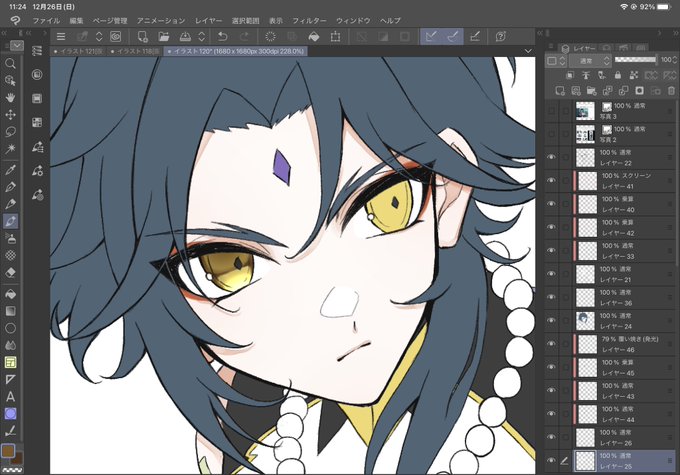Click the Transform scale icon in the command bar
The image size is (680, 475).
click(x=335, y=36)
